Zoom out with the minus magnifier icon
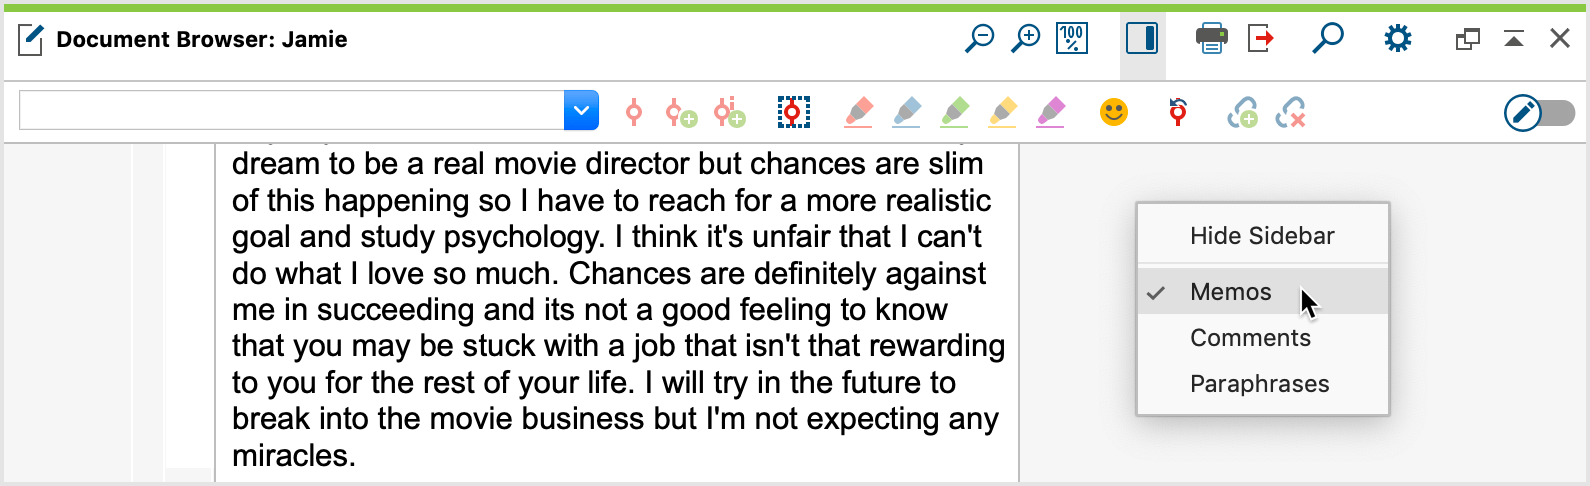Screen dimensions: 1590x486 tap(979, 39)
